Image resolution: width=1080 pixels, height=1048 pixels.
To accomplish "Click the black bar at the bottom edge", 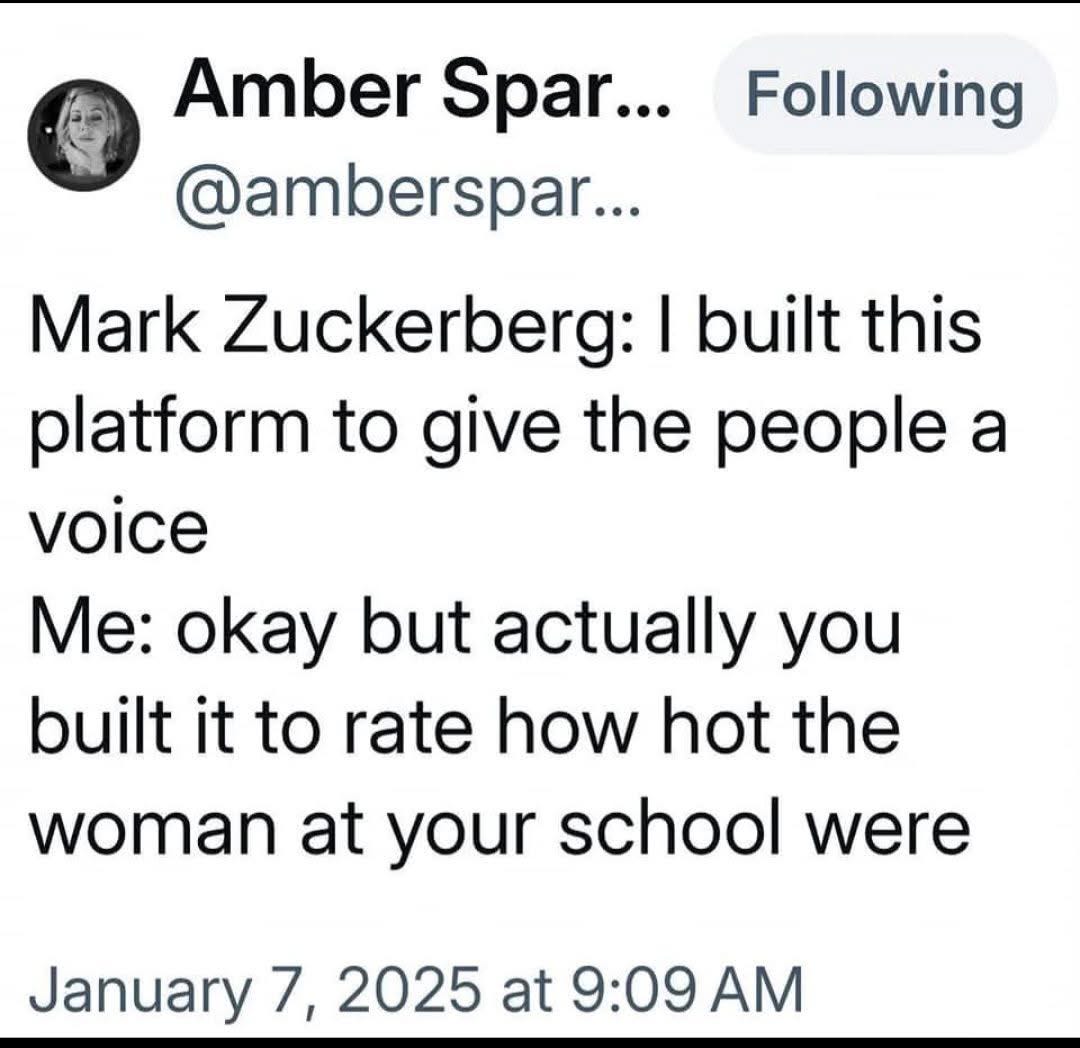I will tap(540, 1040).
